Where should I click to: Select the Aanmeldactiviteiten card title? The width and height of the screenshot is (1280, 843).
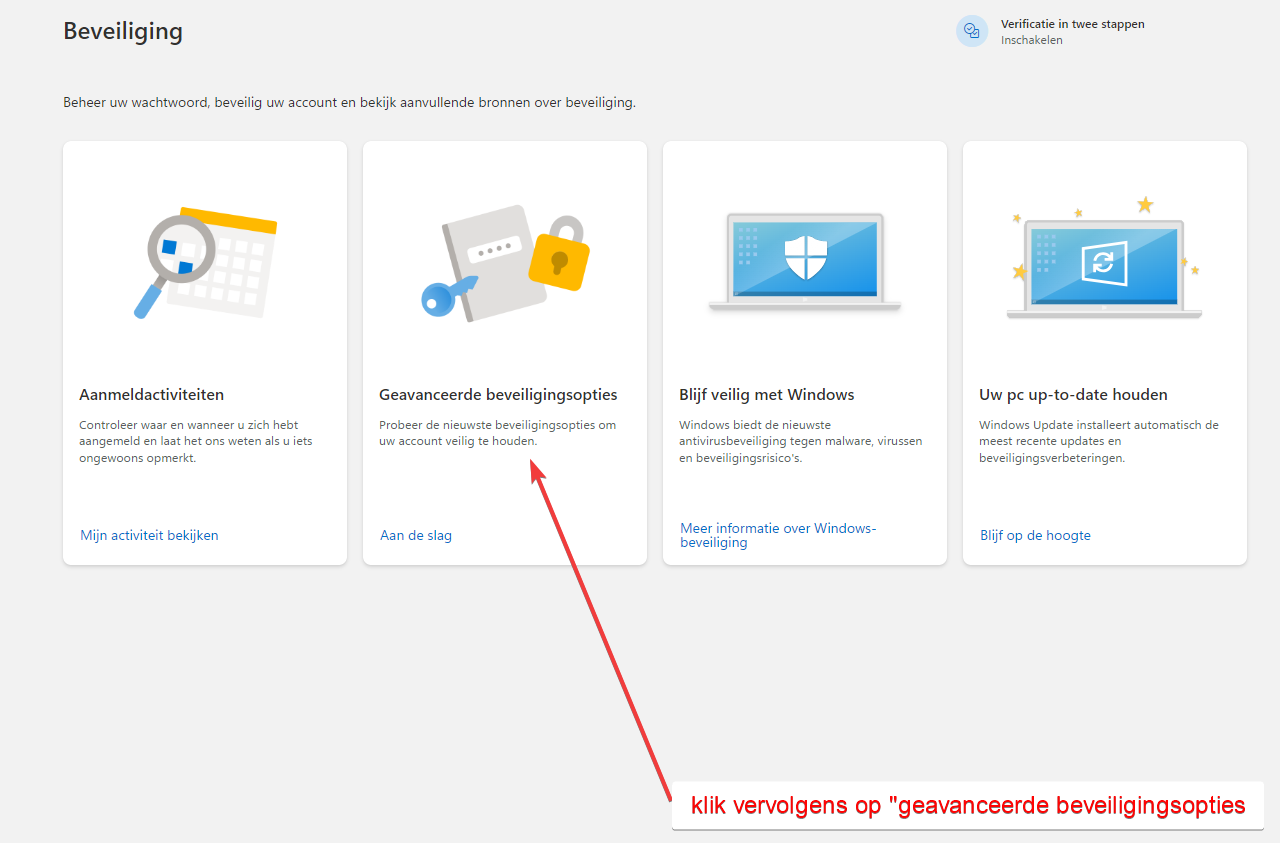pos(151,394)
